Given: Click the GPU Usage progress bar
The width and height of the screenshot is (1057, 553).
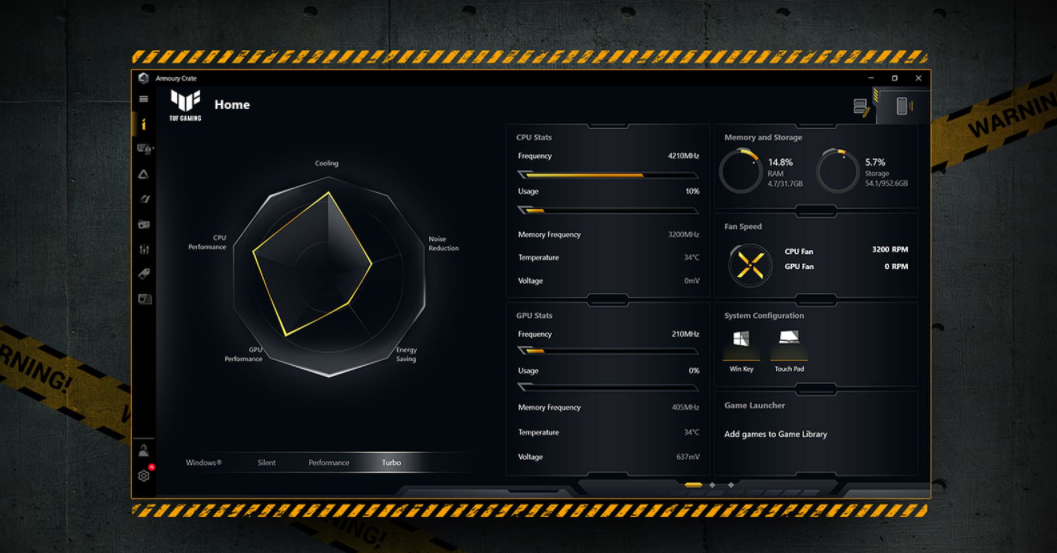Looking at the screenshot, I should (x=607, y=386).
